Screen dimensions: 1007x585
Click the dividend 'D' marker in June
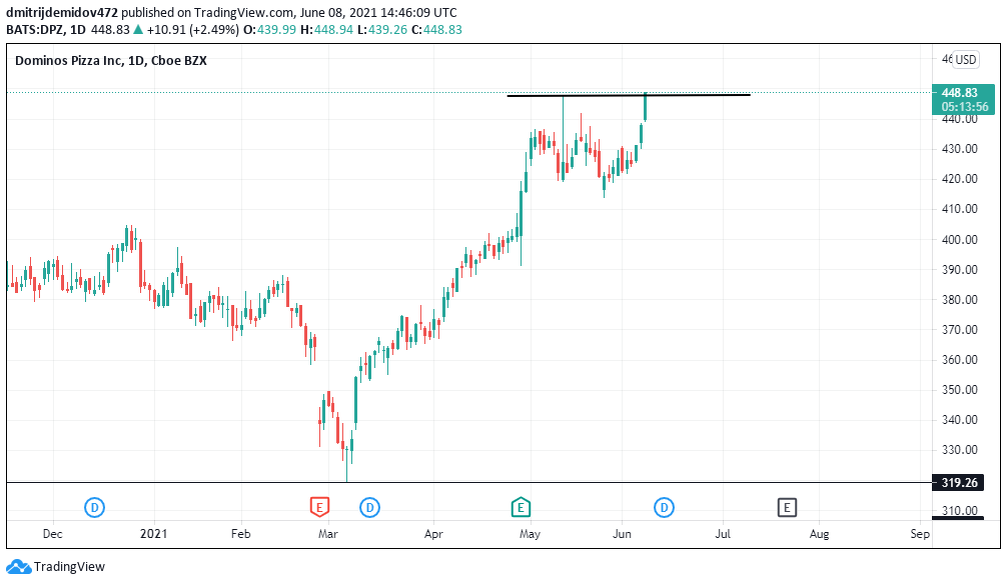(x=664, y=508)
